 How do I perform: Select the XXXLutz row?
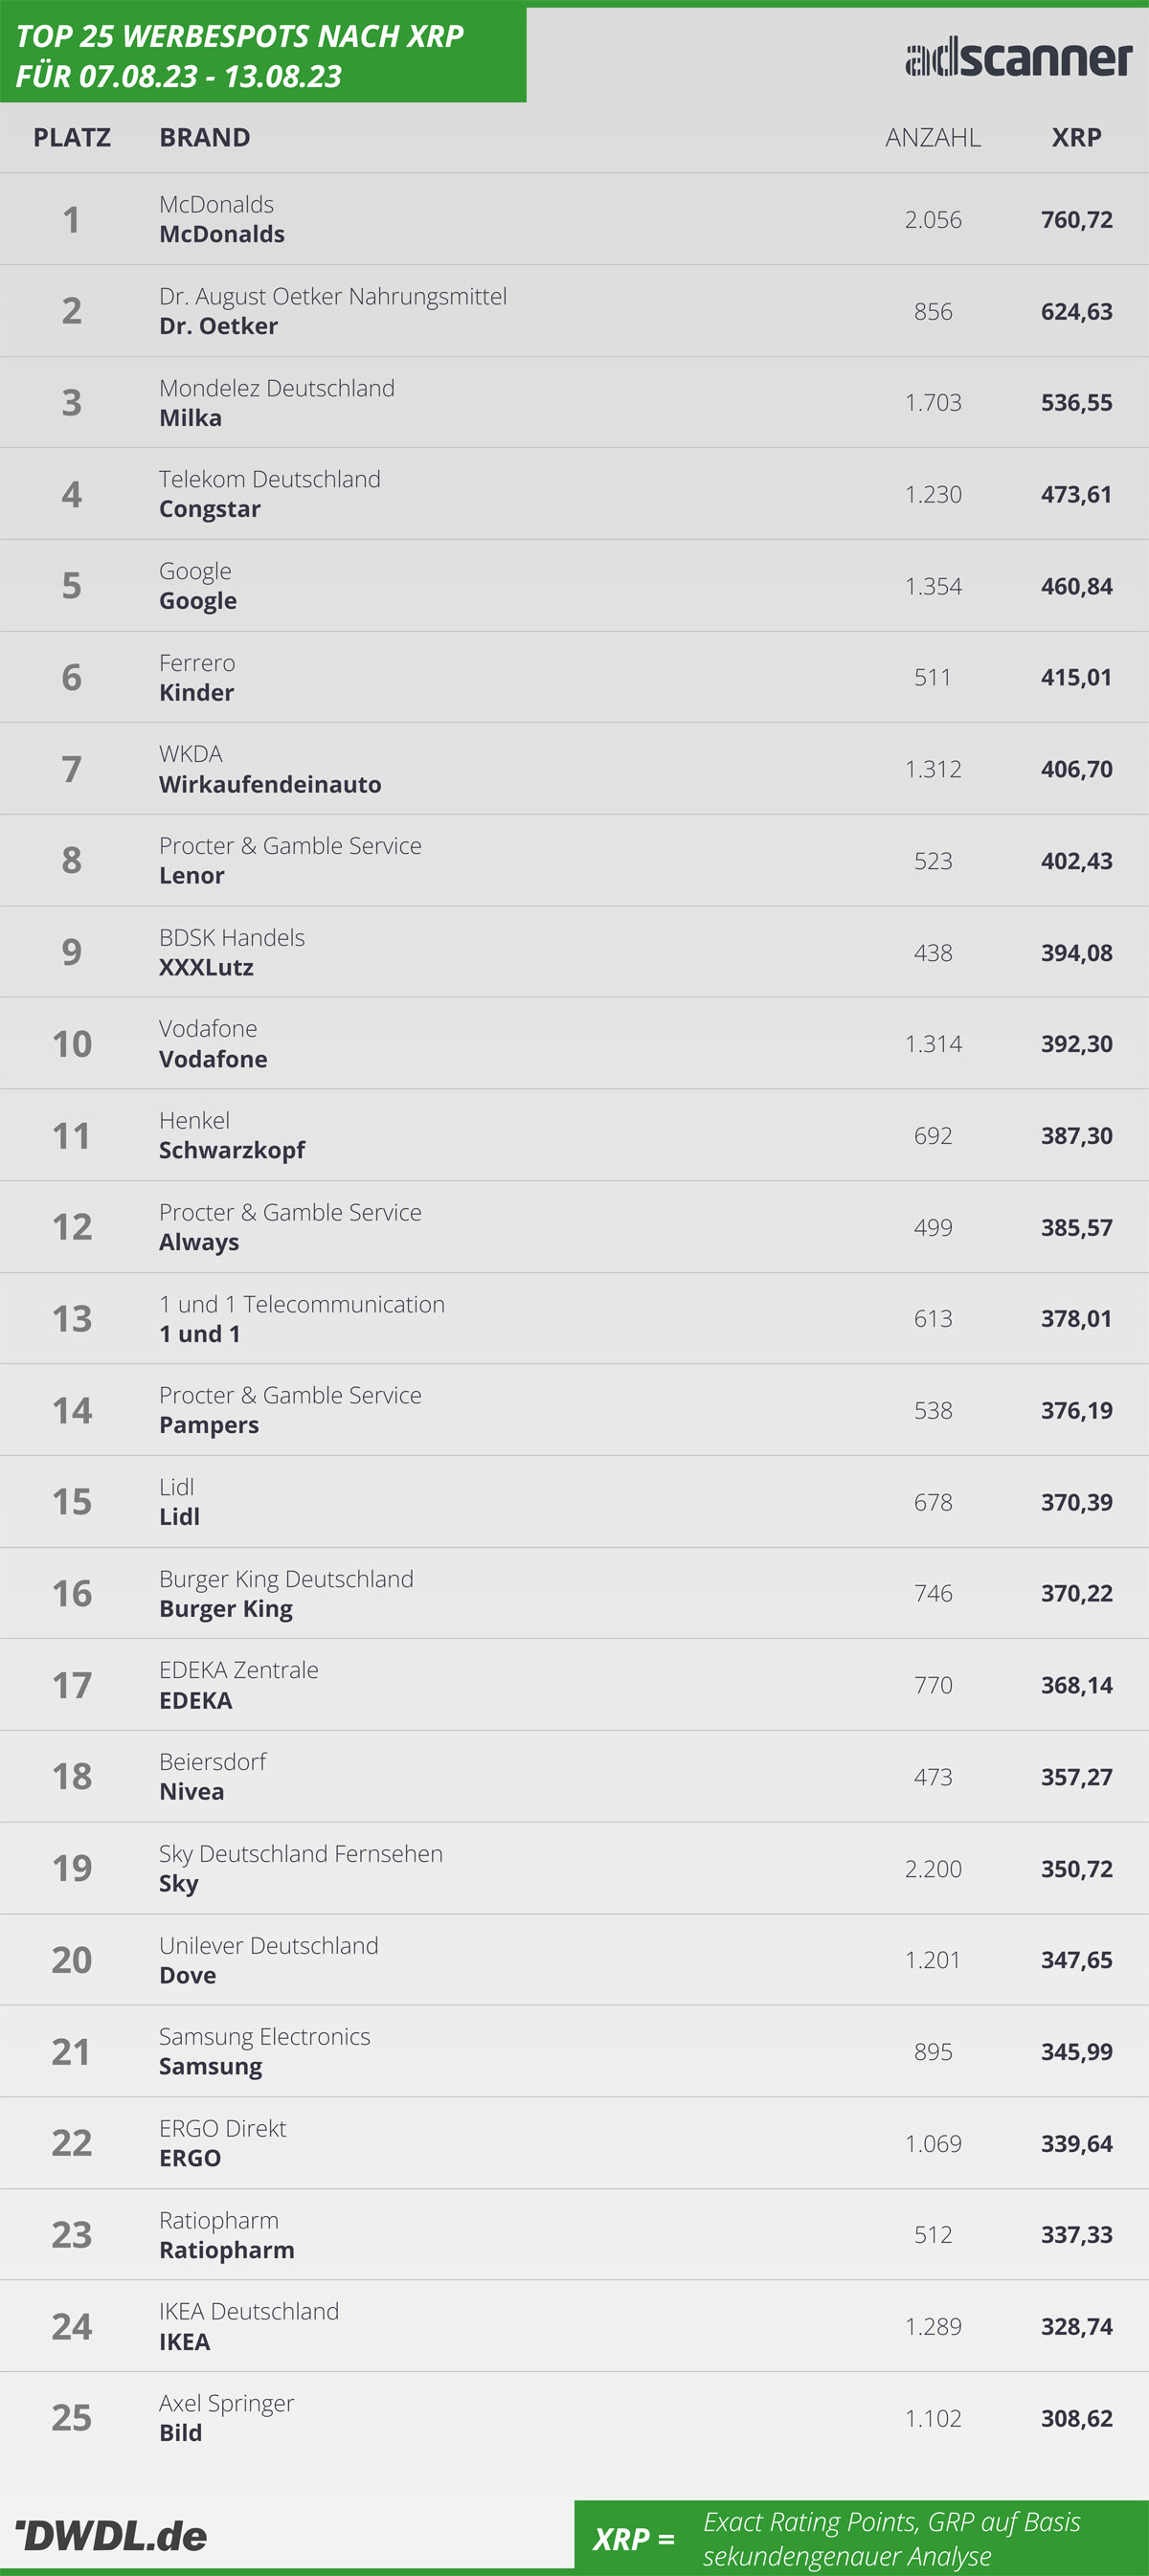[x=574, y=952]
